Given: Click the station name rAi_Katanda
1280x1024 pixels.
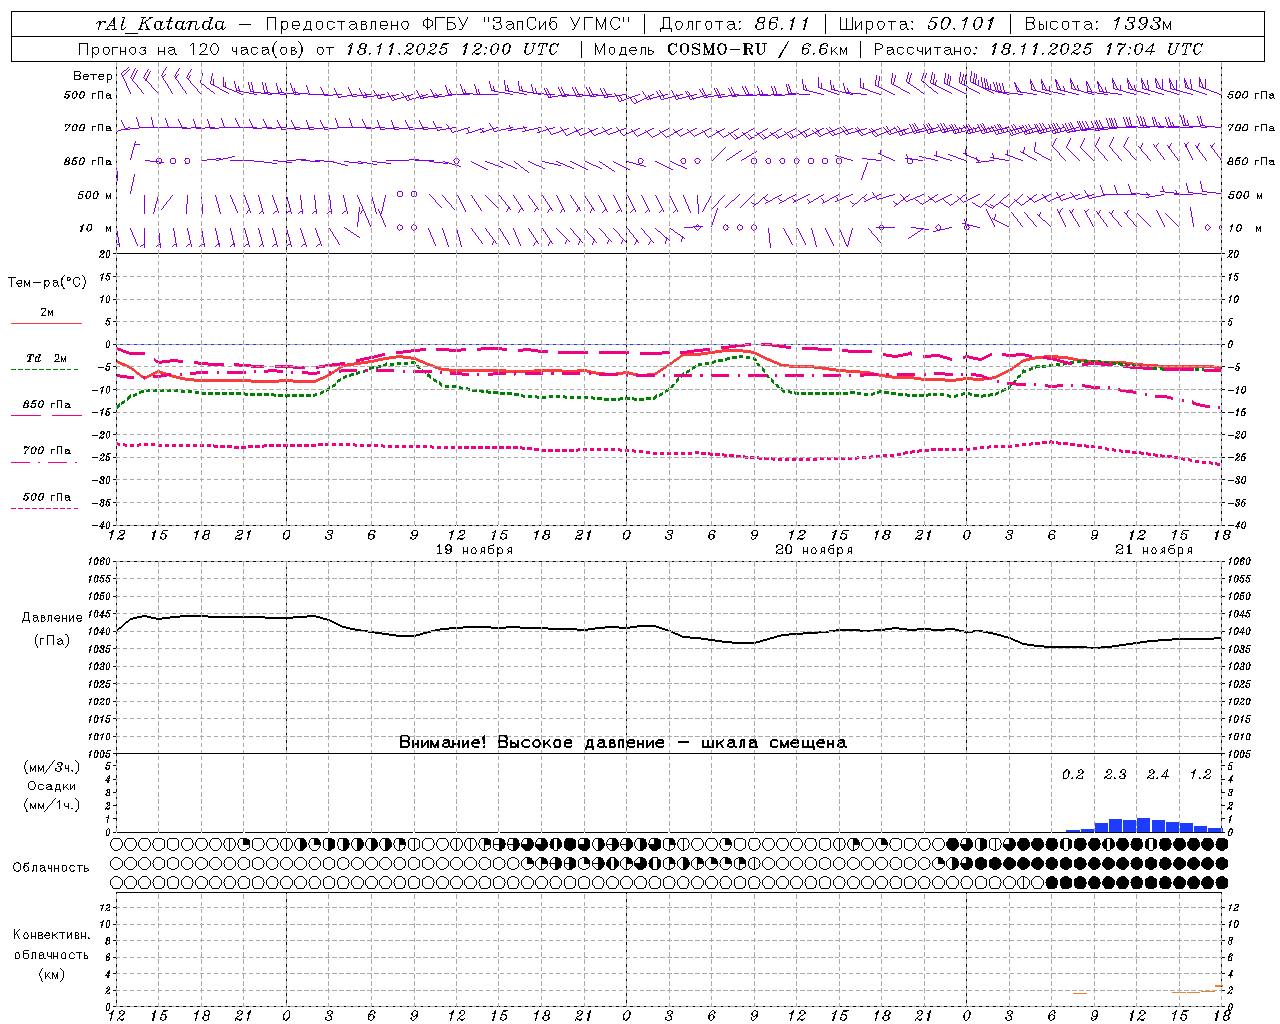Looking at the screenshot, I should click(x=161, y=24).
